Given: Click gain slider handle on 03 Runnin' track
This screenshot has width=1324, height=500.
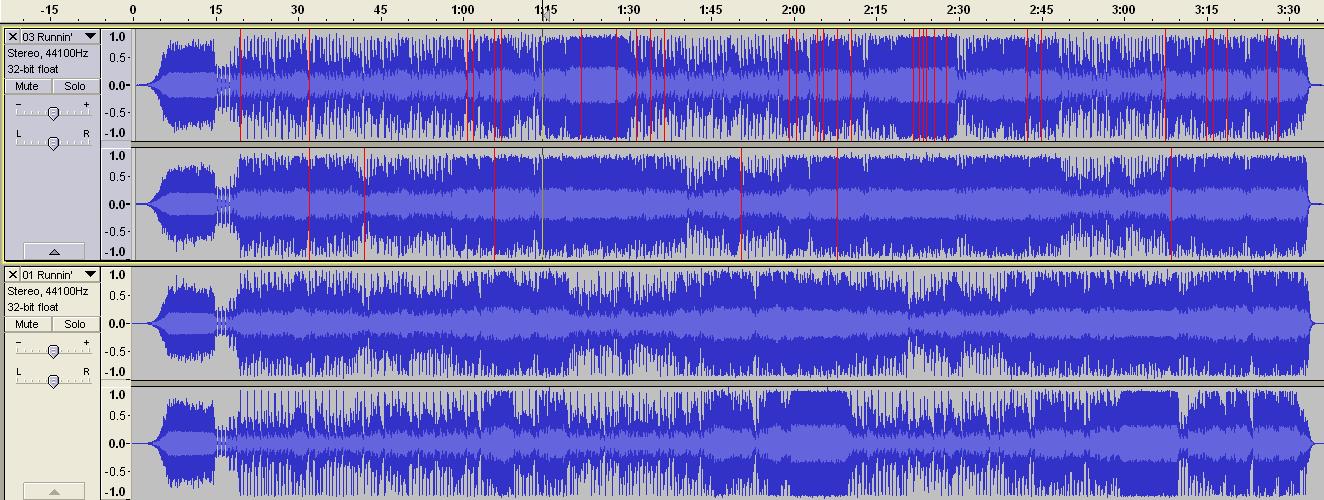Looking at the screenshot, I should (x=53, y=113).
